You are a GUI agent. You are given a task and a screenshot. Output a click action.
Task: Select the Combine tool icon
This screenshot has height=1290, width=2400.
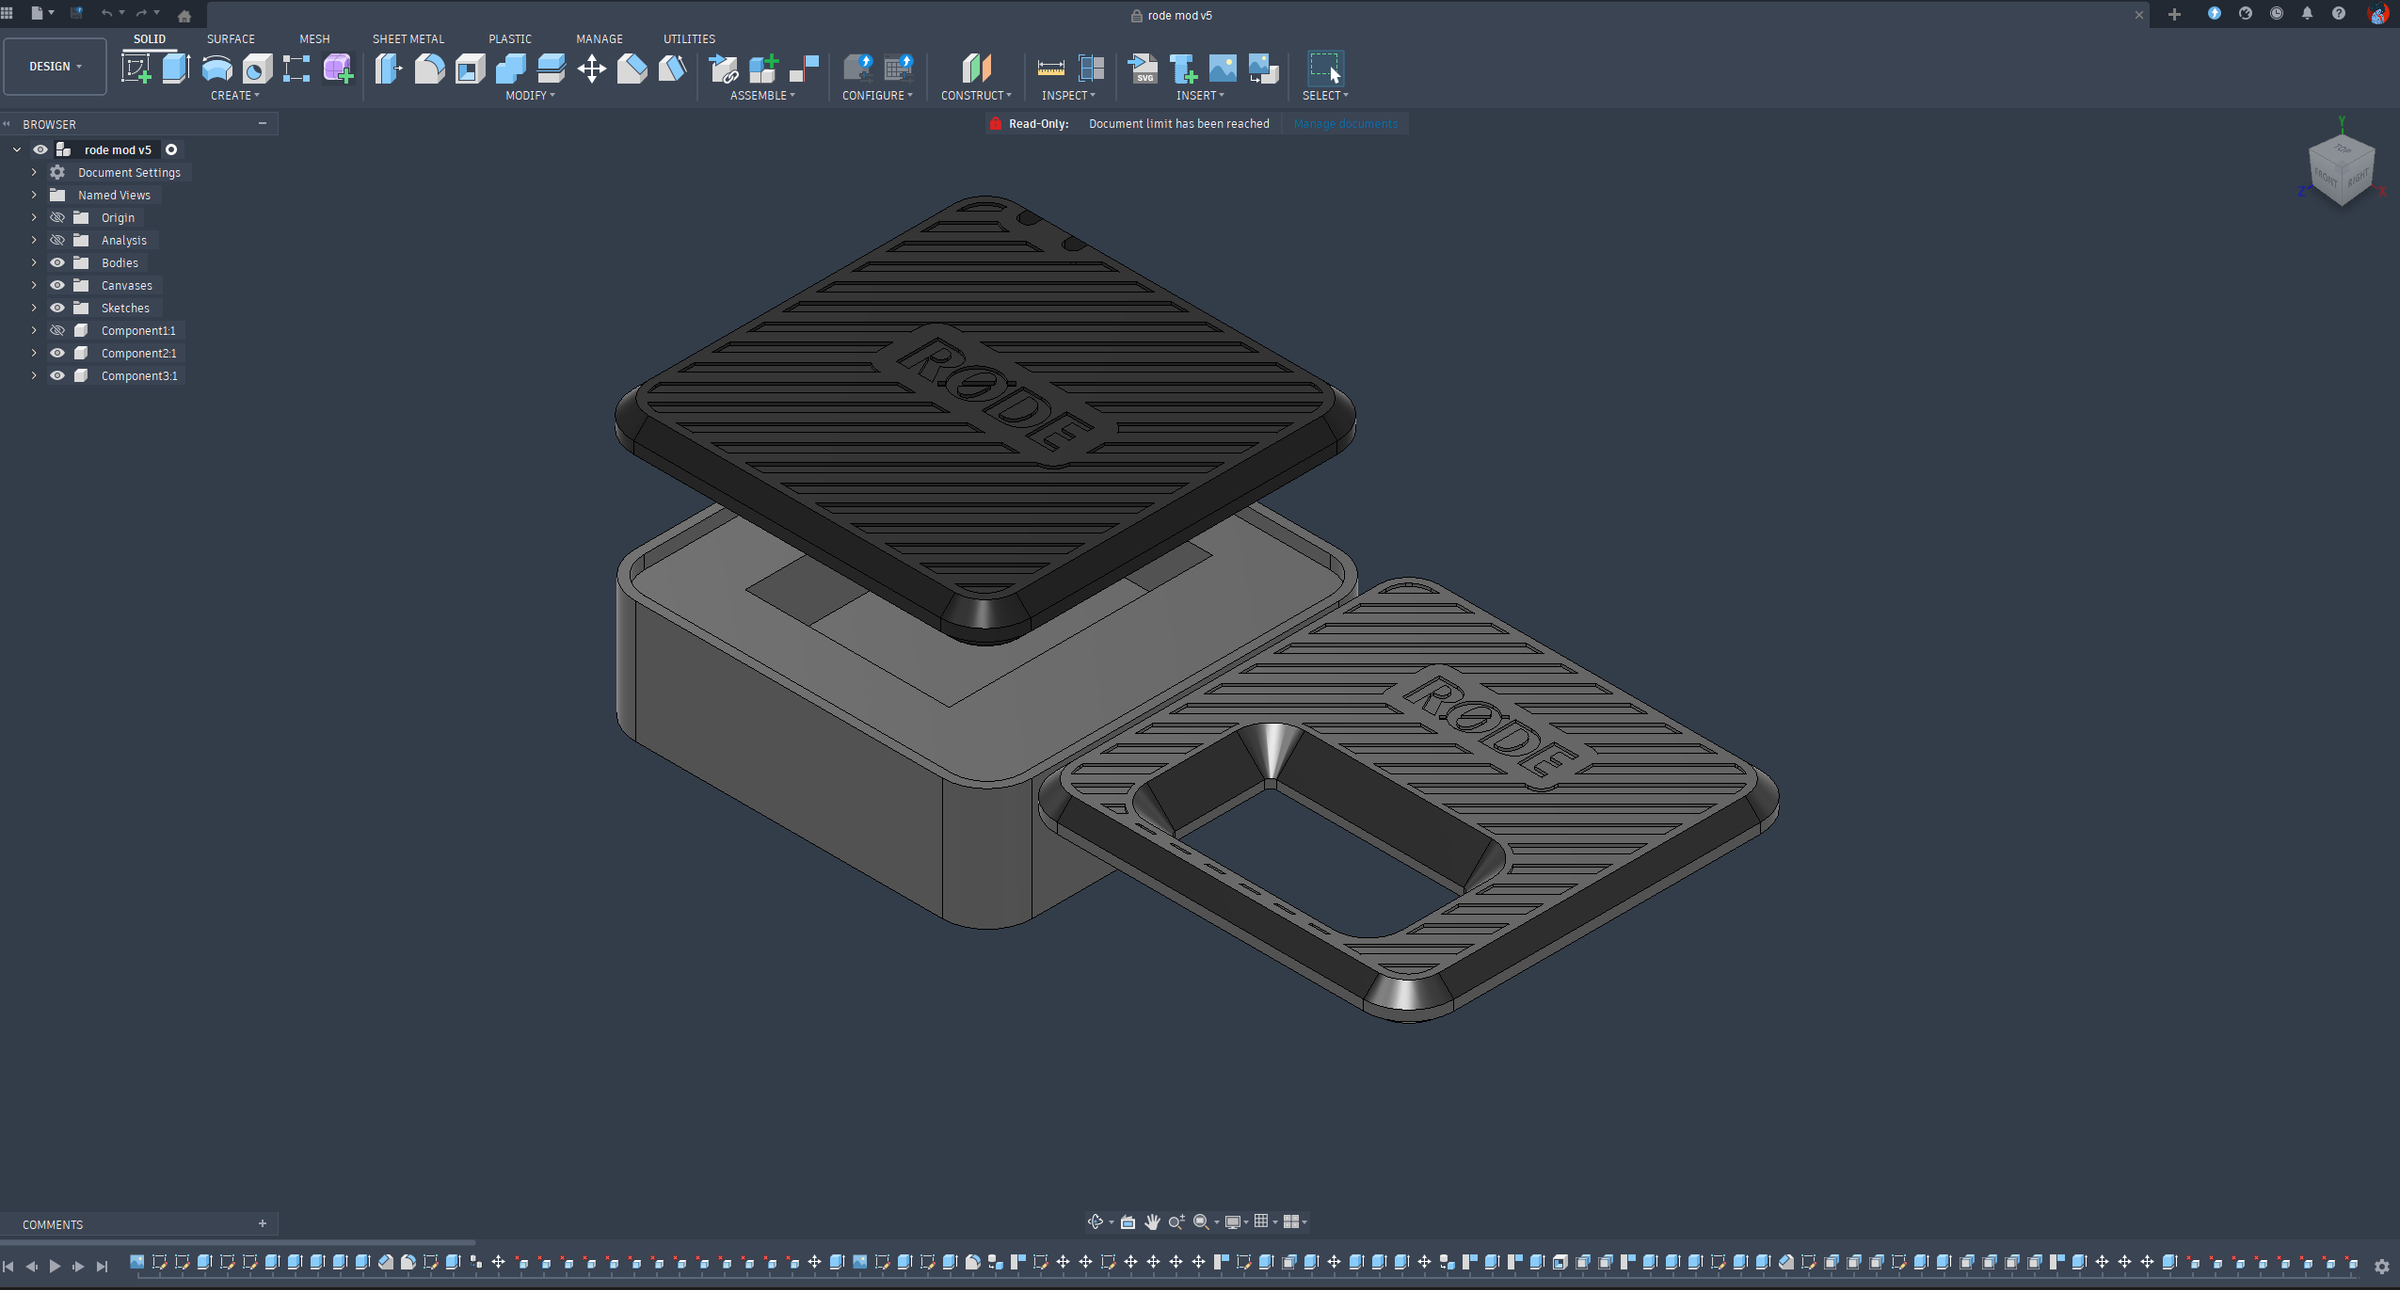(510, 69)
